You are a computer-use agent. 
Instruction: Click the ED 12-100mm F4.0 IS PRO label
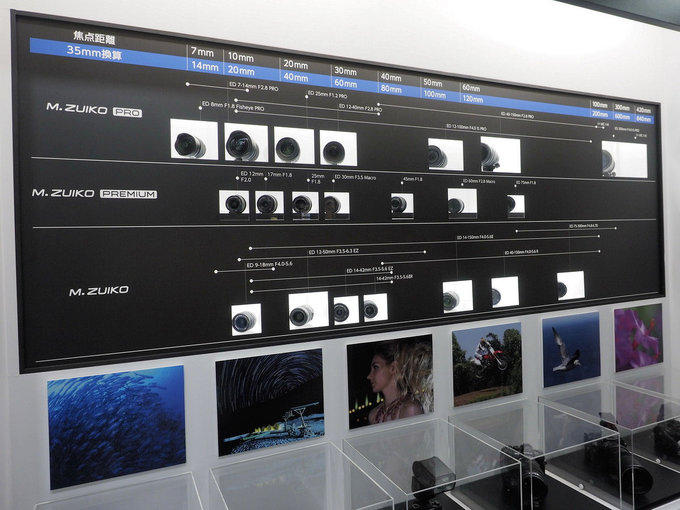pos(466,128)
